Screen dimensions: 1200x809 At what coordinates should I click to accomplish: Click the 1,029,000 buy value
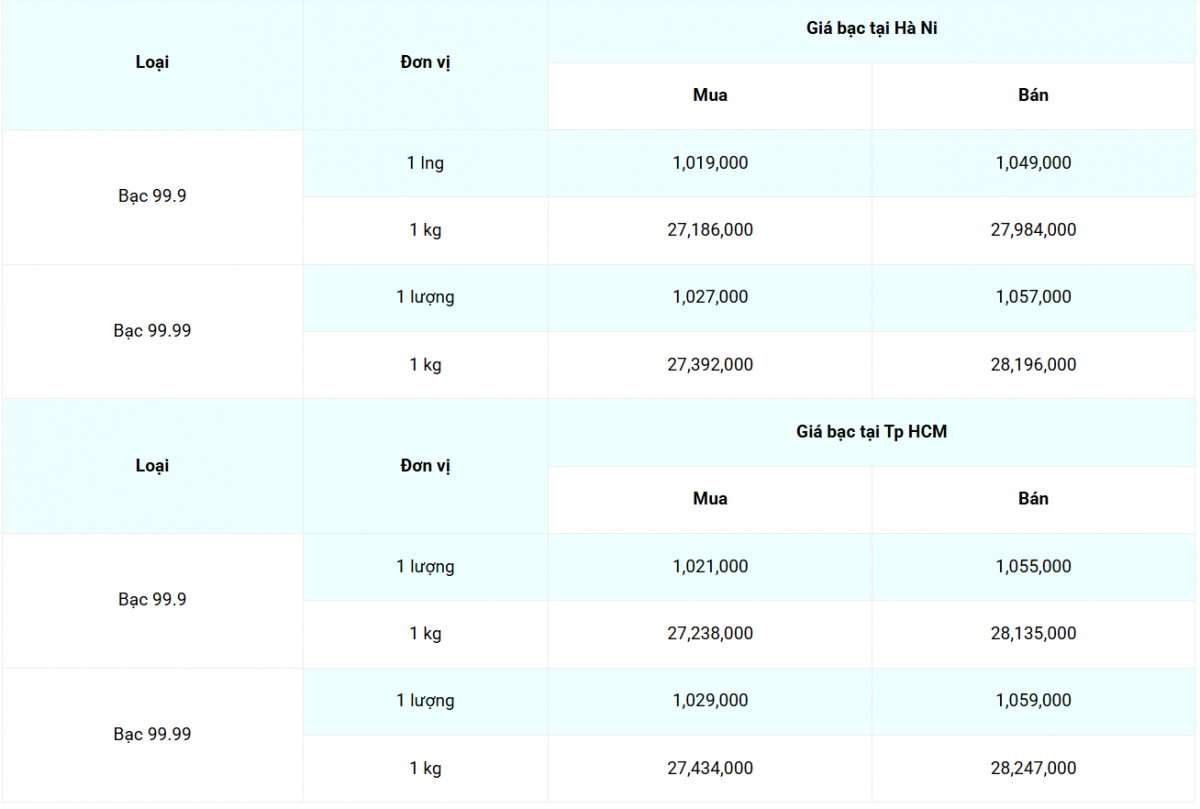click(x=710, y=701)
